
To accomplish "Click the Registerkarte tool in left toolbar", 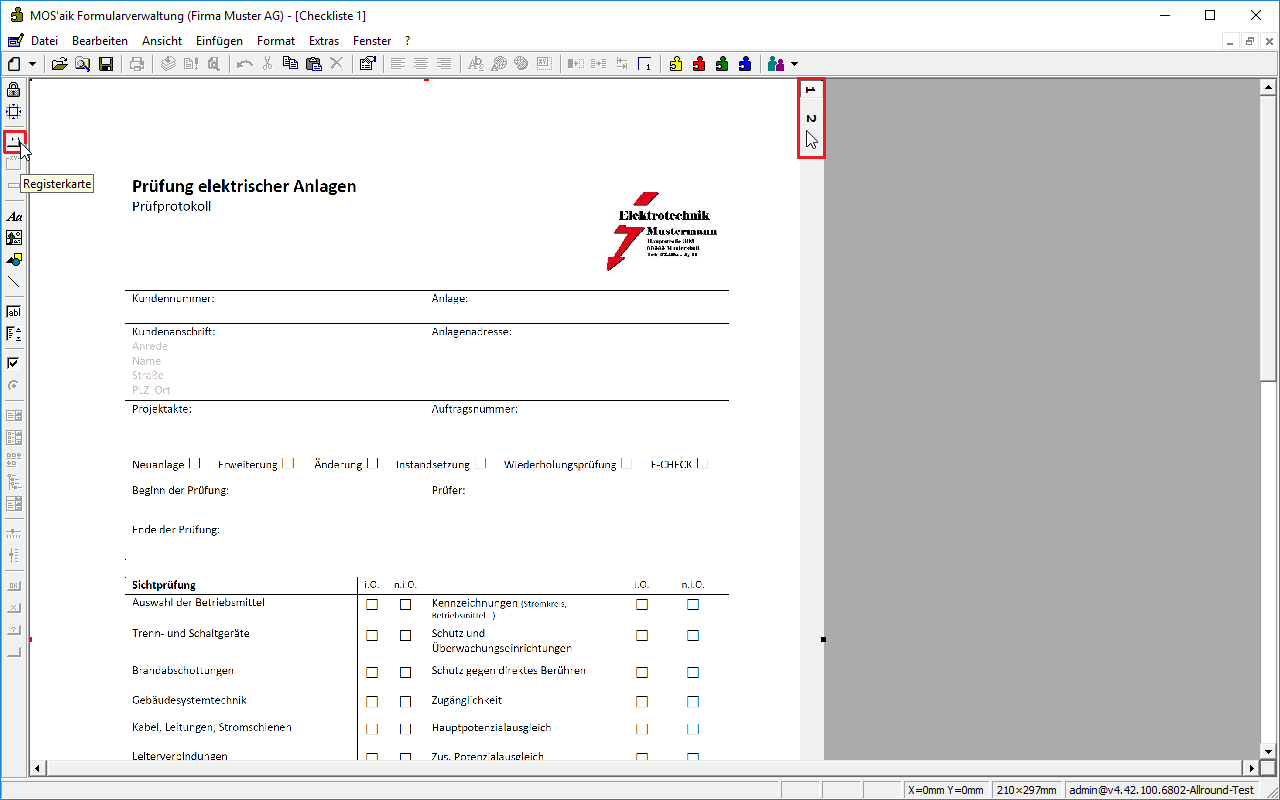I will click(x=14, y=142).
